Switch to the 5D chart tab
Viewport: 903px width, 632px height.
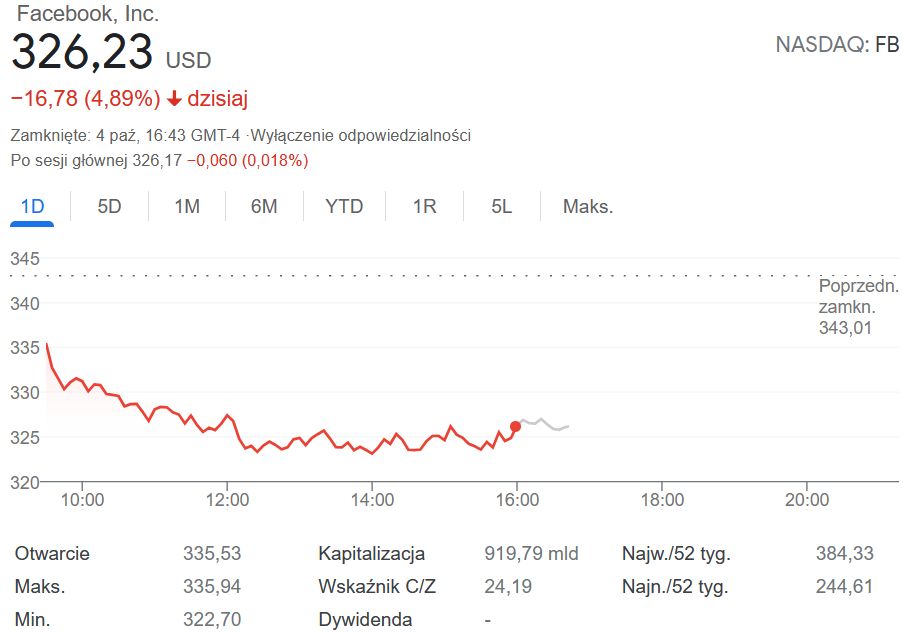pyautogui.click(x=109, y=207)
